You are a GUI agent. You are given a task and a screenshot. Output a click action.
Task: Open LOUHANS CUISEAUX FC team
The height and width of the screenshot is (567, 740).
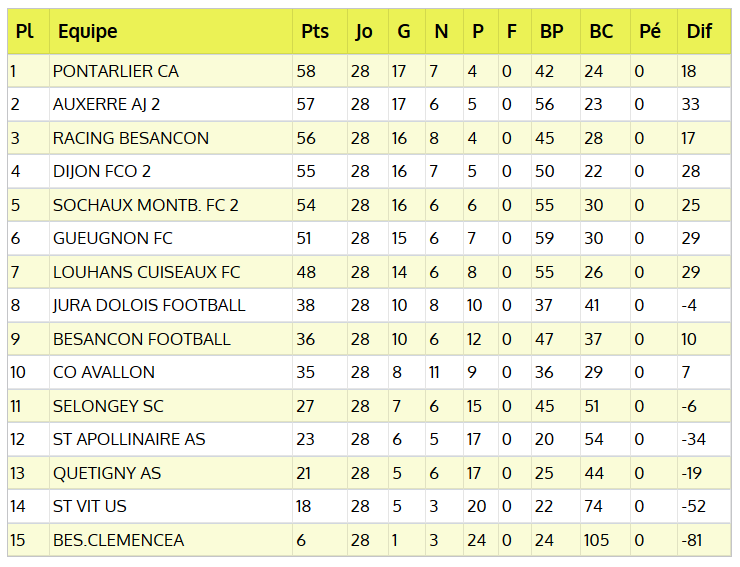point(146,272)
